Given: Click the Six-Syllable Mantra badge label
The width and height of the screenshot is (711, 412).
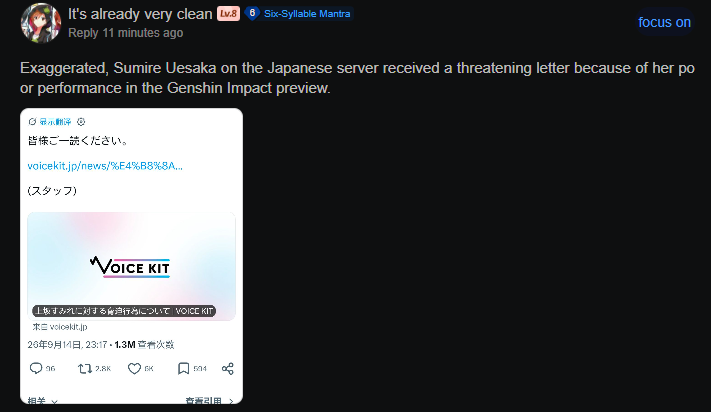Looking at the screenshot, I should coord(307,14).
